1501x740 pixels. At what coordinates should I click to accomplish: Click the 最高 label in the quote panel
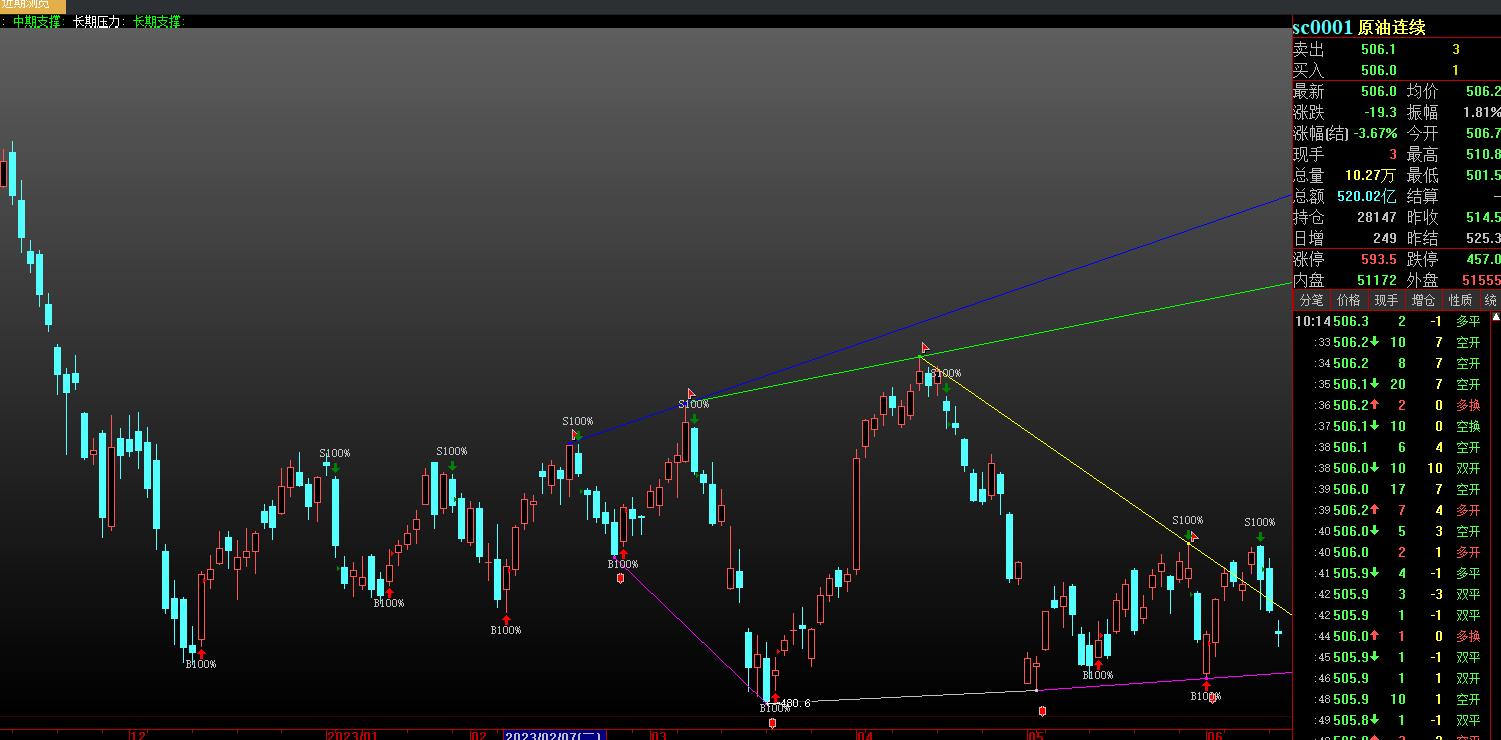click(1422, 154)
